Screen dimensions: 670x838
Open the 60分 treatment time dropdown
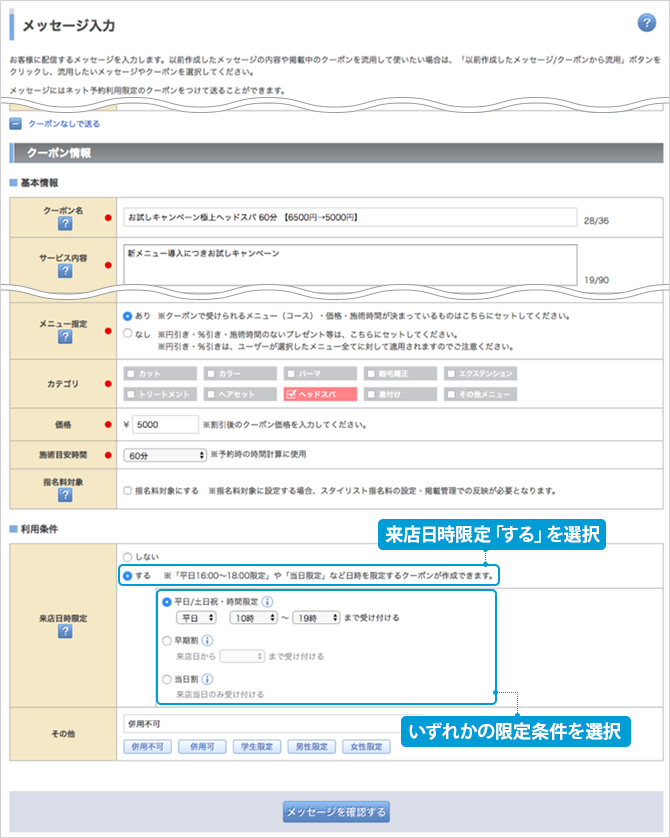[164, 454]
